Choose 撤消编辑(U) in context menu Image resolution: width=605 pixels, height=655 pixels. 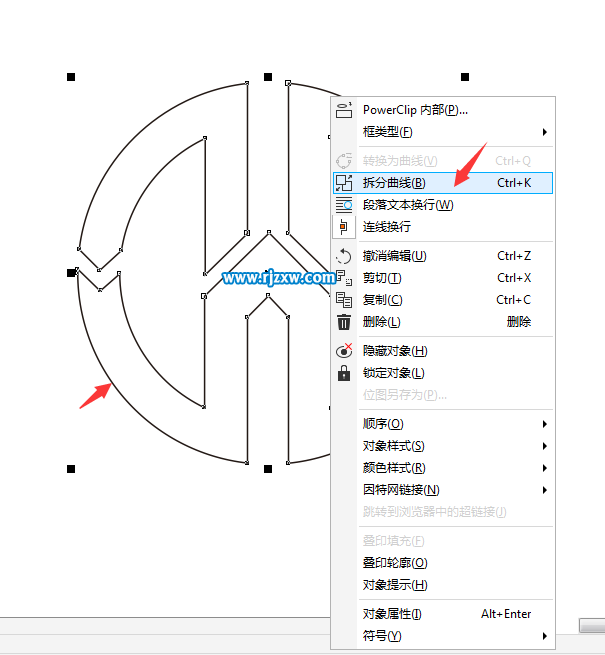coord(443,256)
